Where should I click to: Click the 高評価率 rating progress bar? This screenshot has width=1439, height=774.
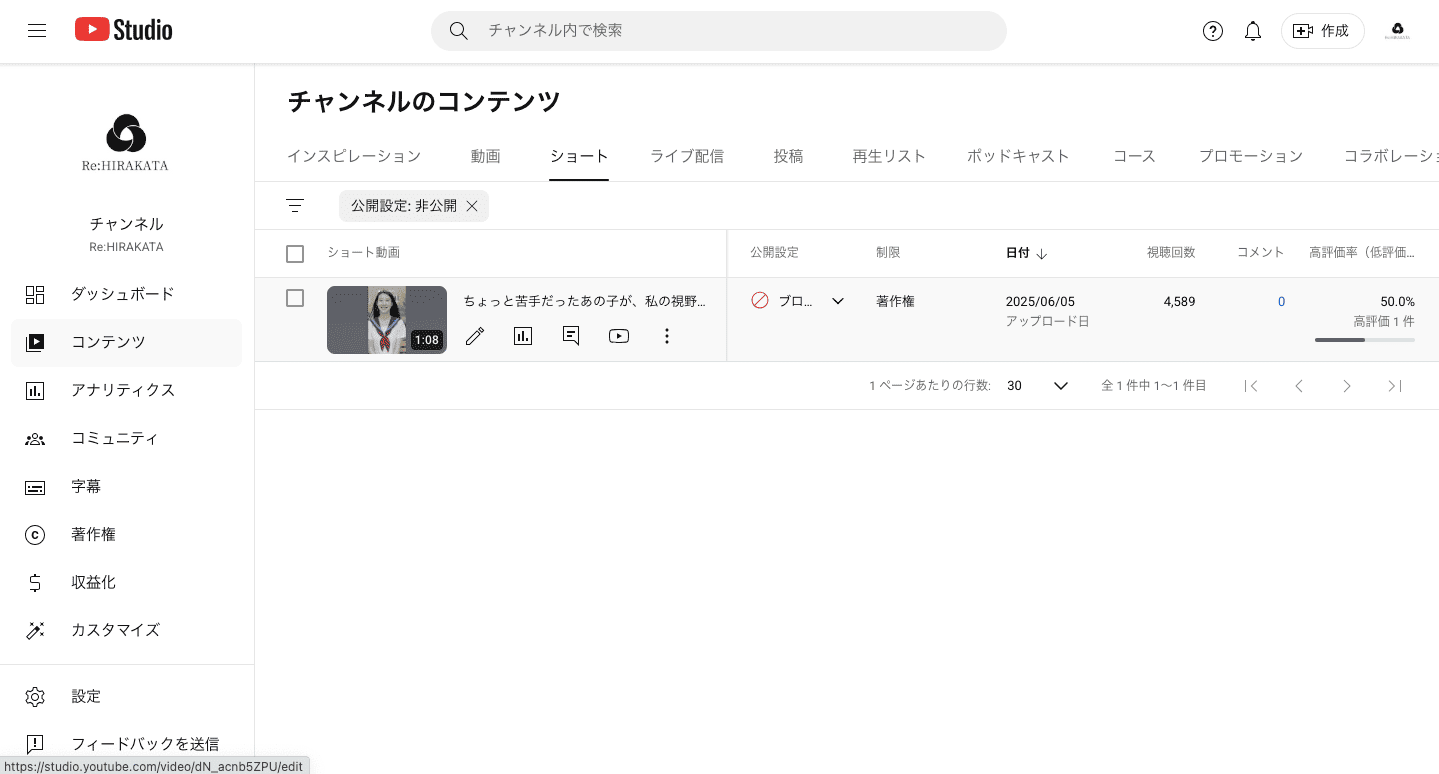point(1364,340)
